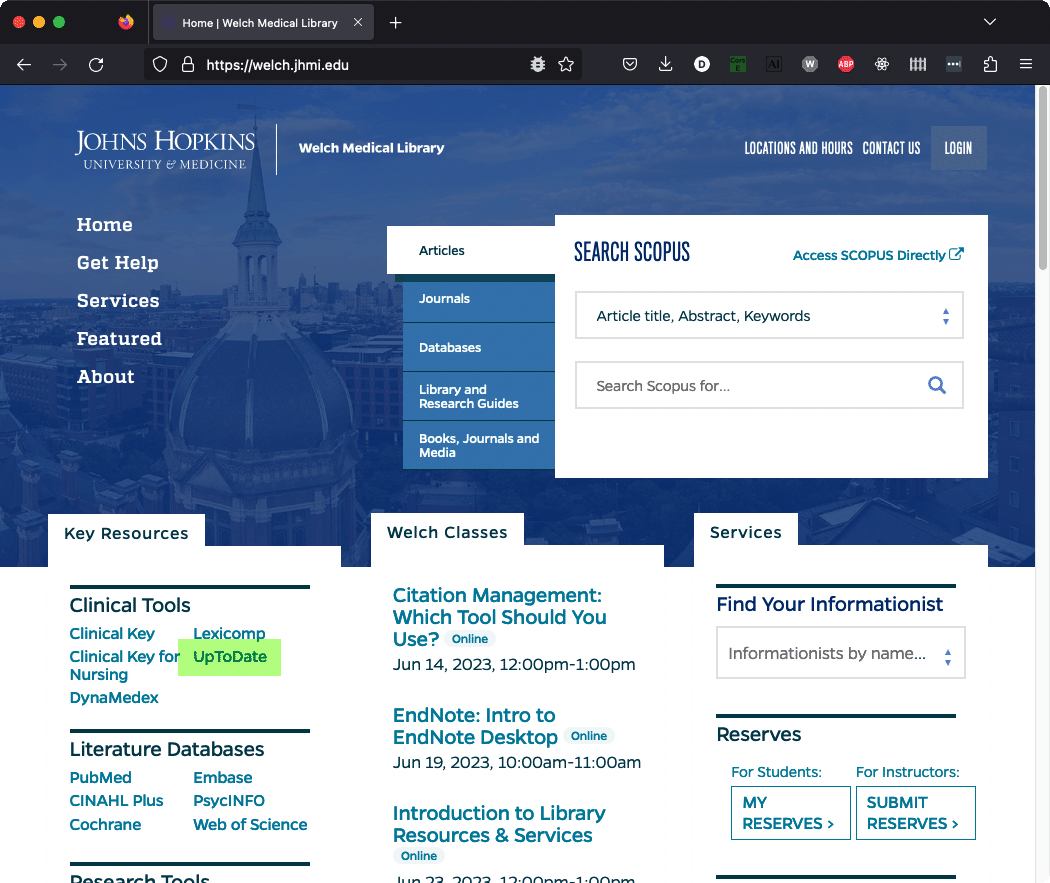Open the PubMed database link
1050x883 pixels.
[100, 777]
